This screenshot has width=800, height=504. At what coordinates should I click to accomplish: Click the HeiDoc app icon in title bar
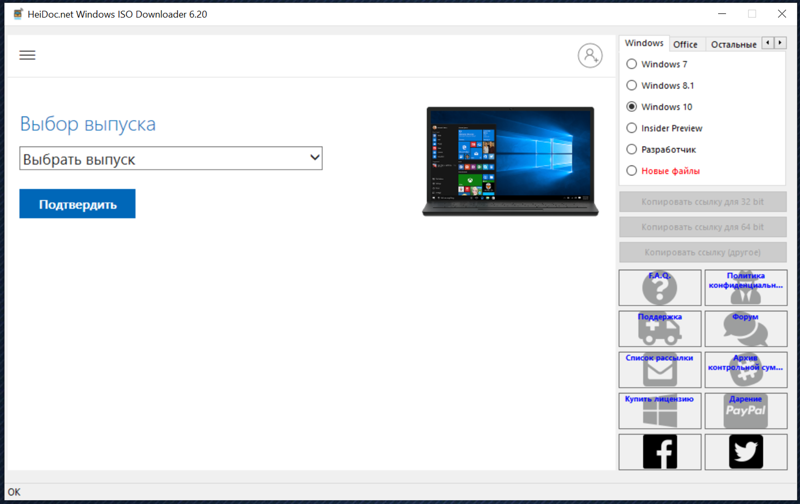pyautogui.click(x=18, y=14)
